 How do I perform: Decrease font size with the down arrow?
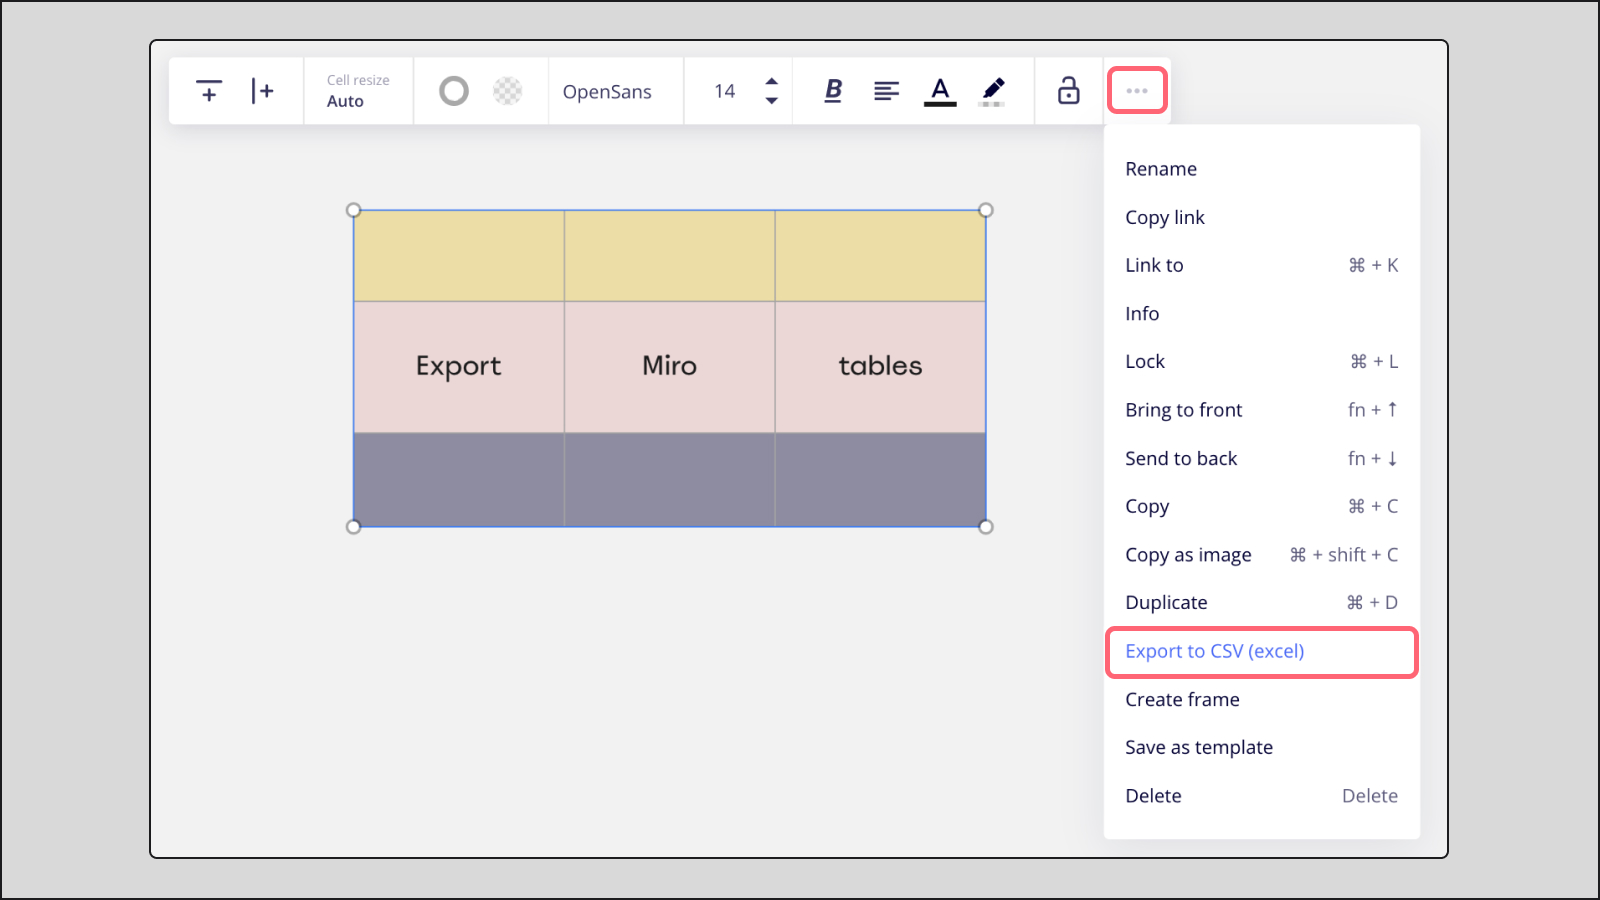pyautogui.click(x=771, y=100)
